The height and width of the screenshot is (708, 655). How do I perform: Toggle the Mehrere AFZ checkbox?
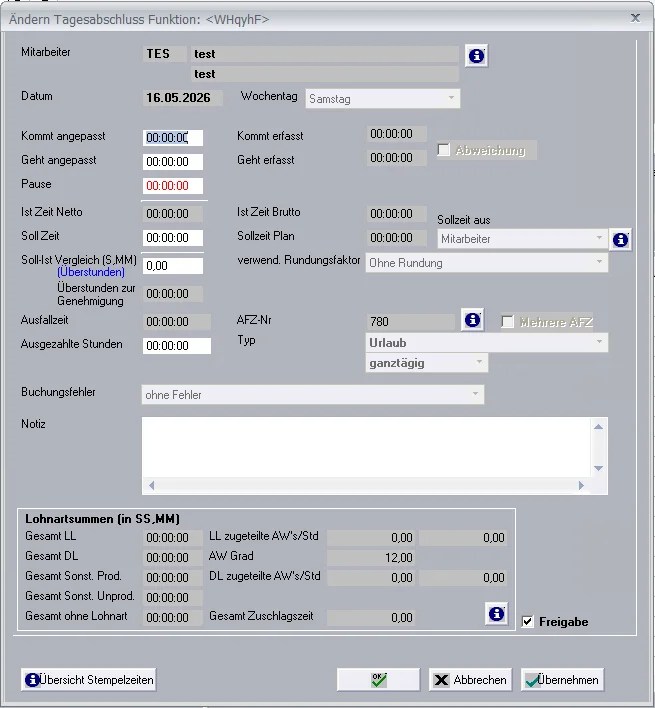tap(507, 322)
